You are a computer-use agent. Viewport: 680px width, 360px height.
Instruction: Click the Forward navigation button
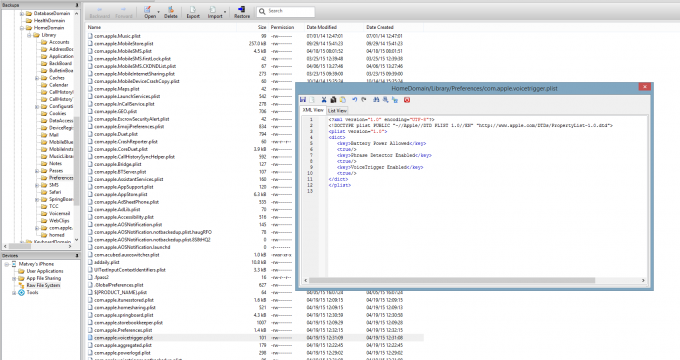(x=124, y=12)
